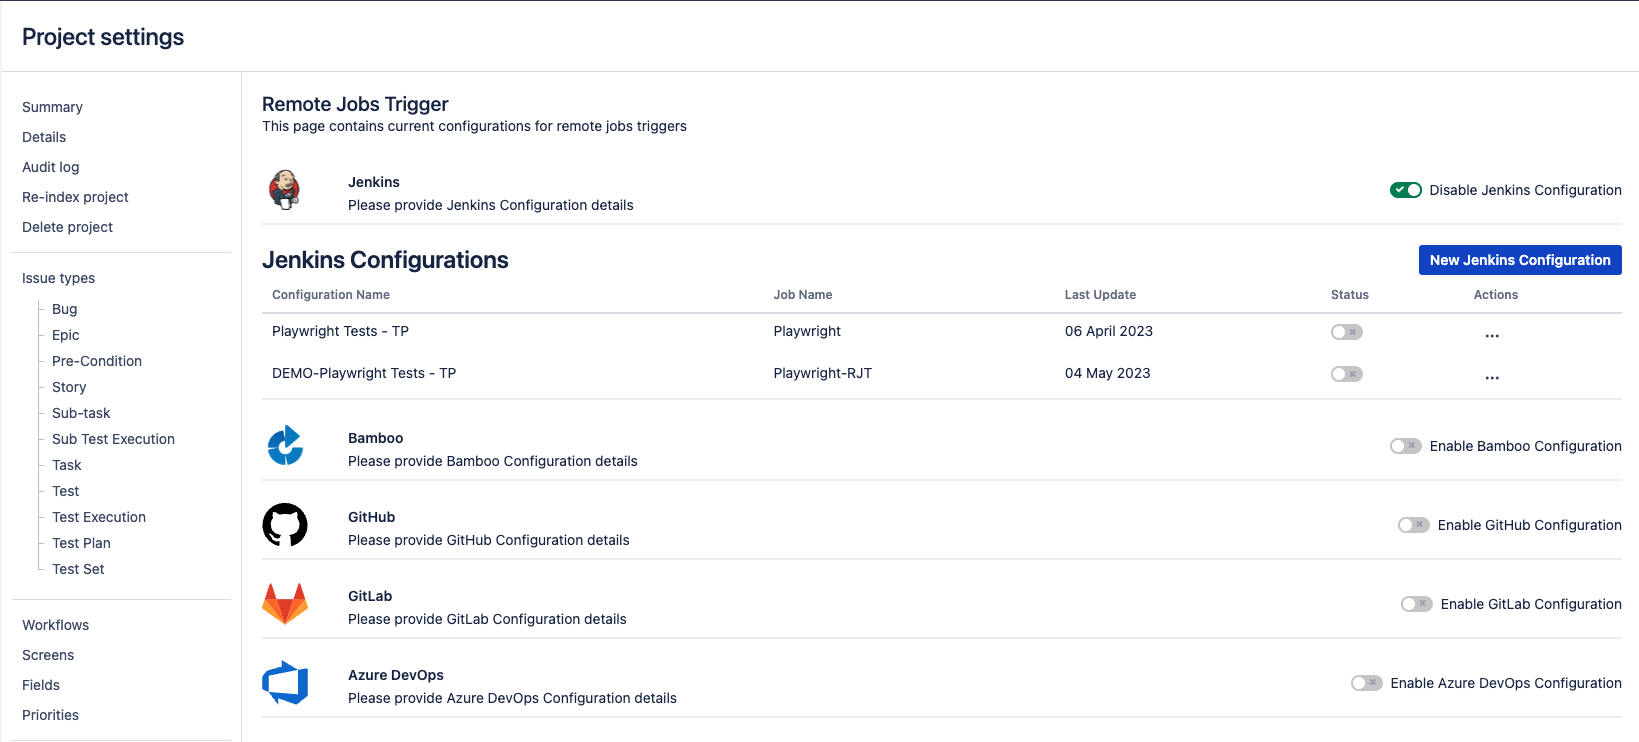Select Sub Test Execution issue type
Image resolution: width=1639 pixels, height=742 pixels.
(113, 439)
